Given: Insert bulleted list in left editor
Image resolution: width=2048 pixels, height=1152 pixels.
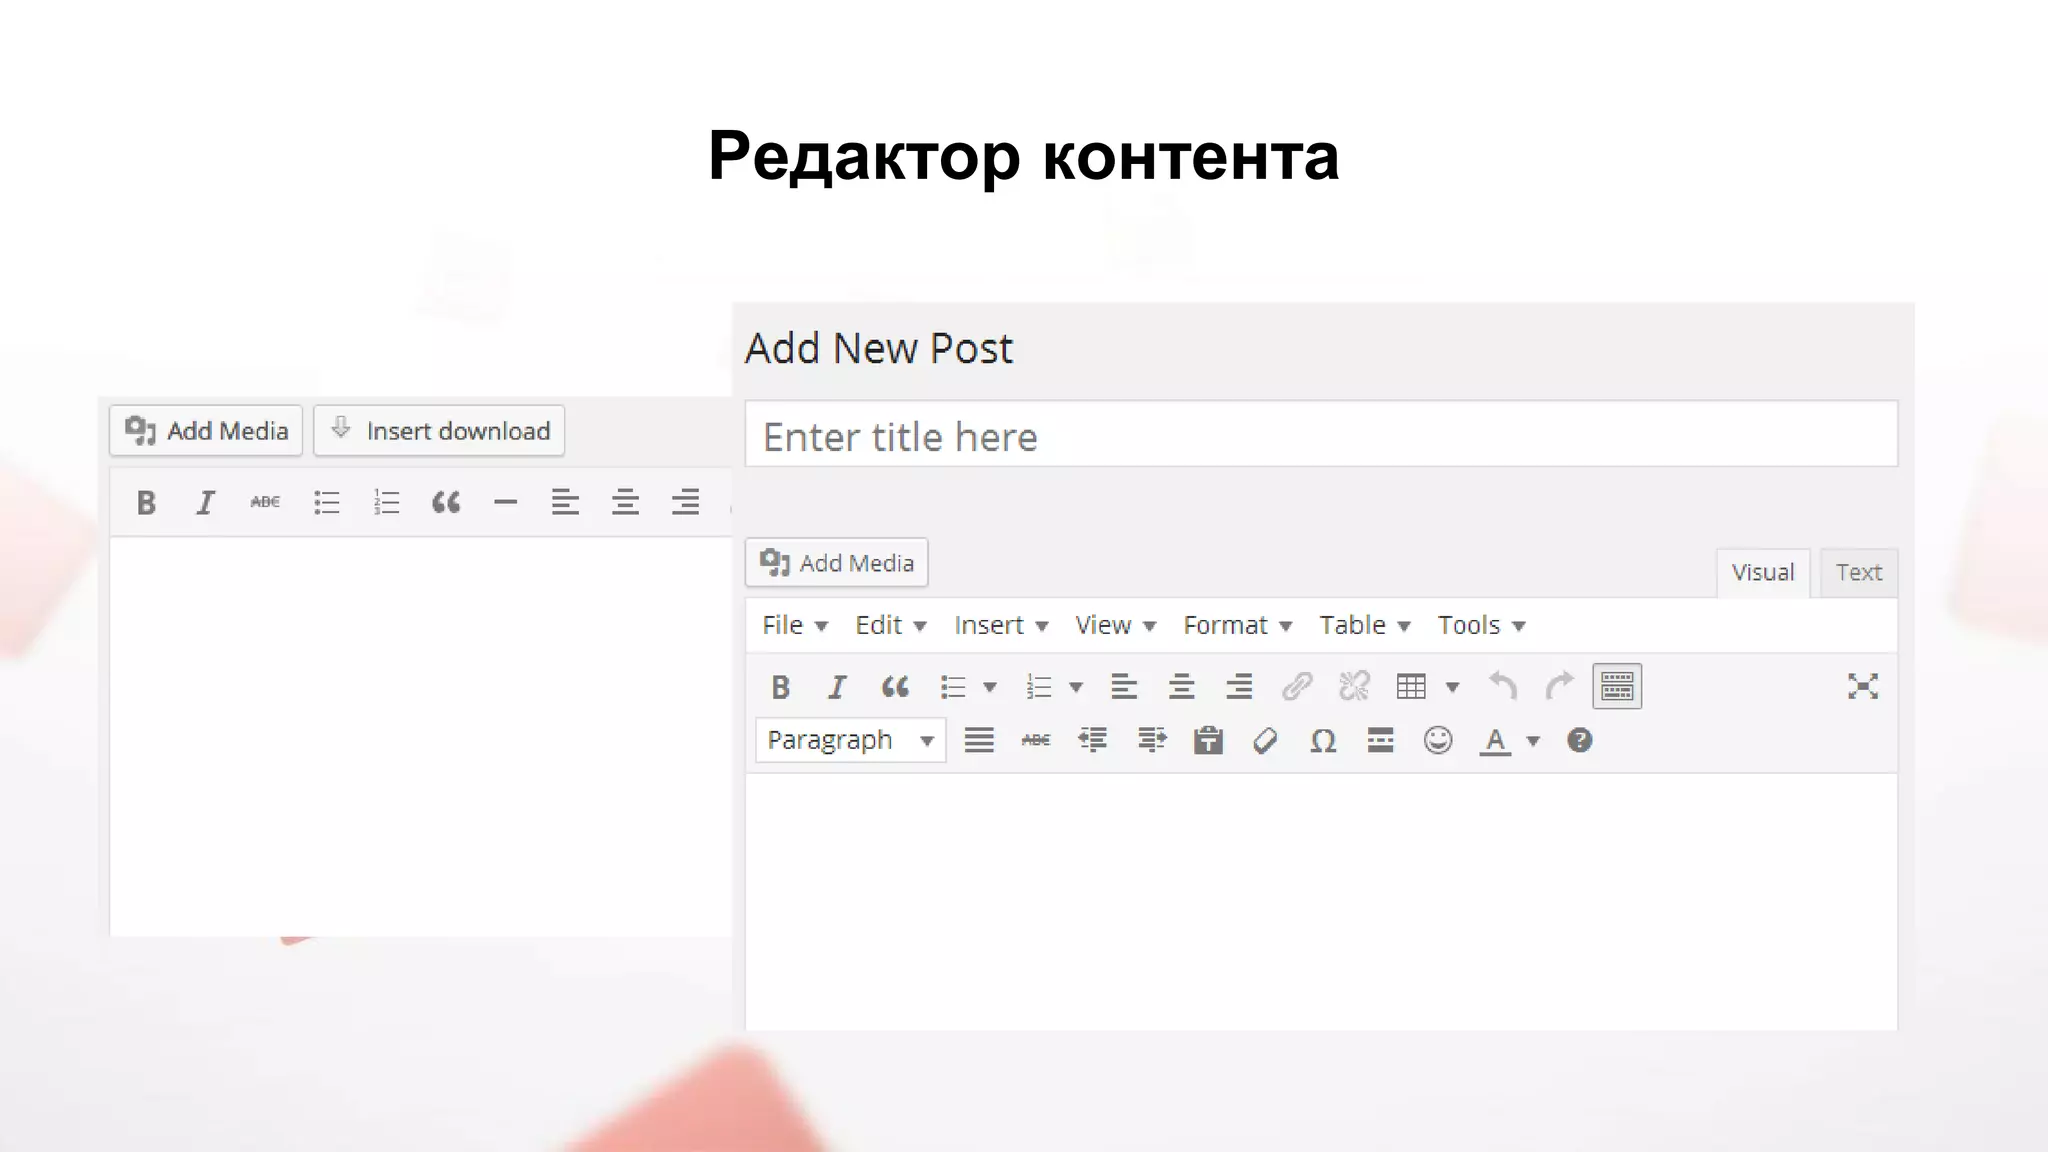Looking at the screenshot, I should point(326,502).
